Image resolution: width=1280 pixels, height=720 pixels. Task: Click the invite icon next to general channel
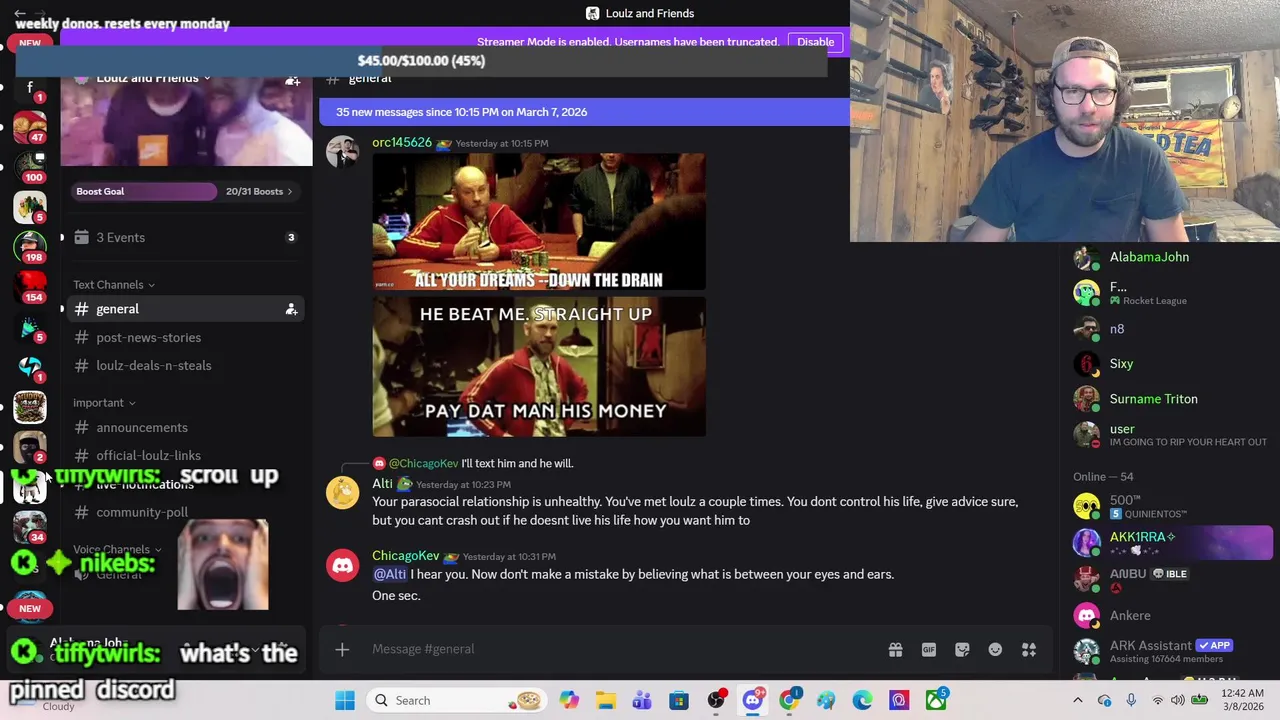pos(291,309)
